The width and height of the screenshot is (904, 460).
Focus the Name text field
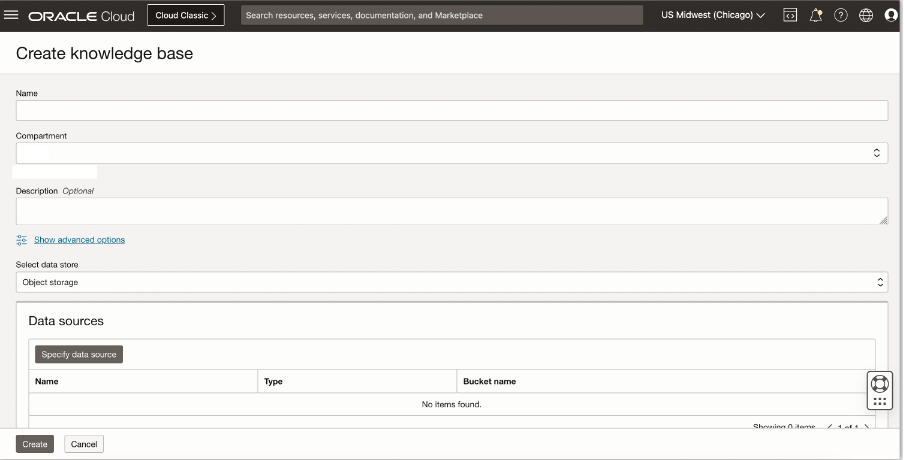451,110
